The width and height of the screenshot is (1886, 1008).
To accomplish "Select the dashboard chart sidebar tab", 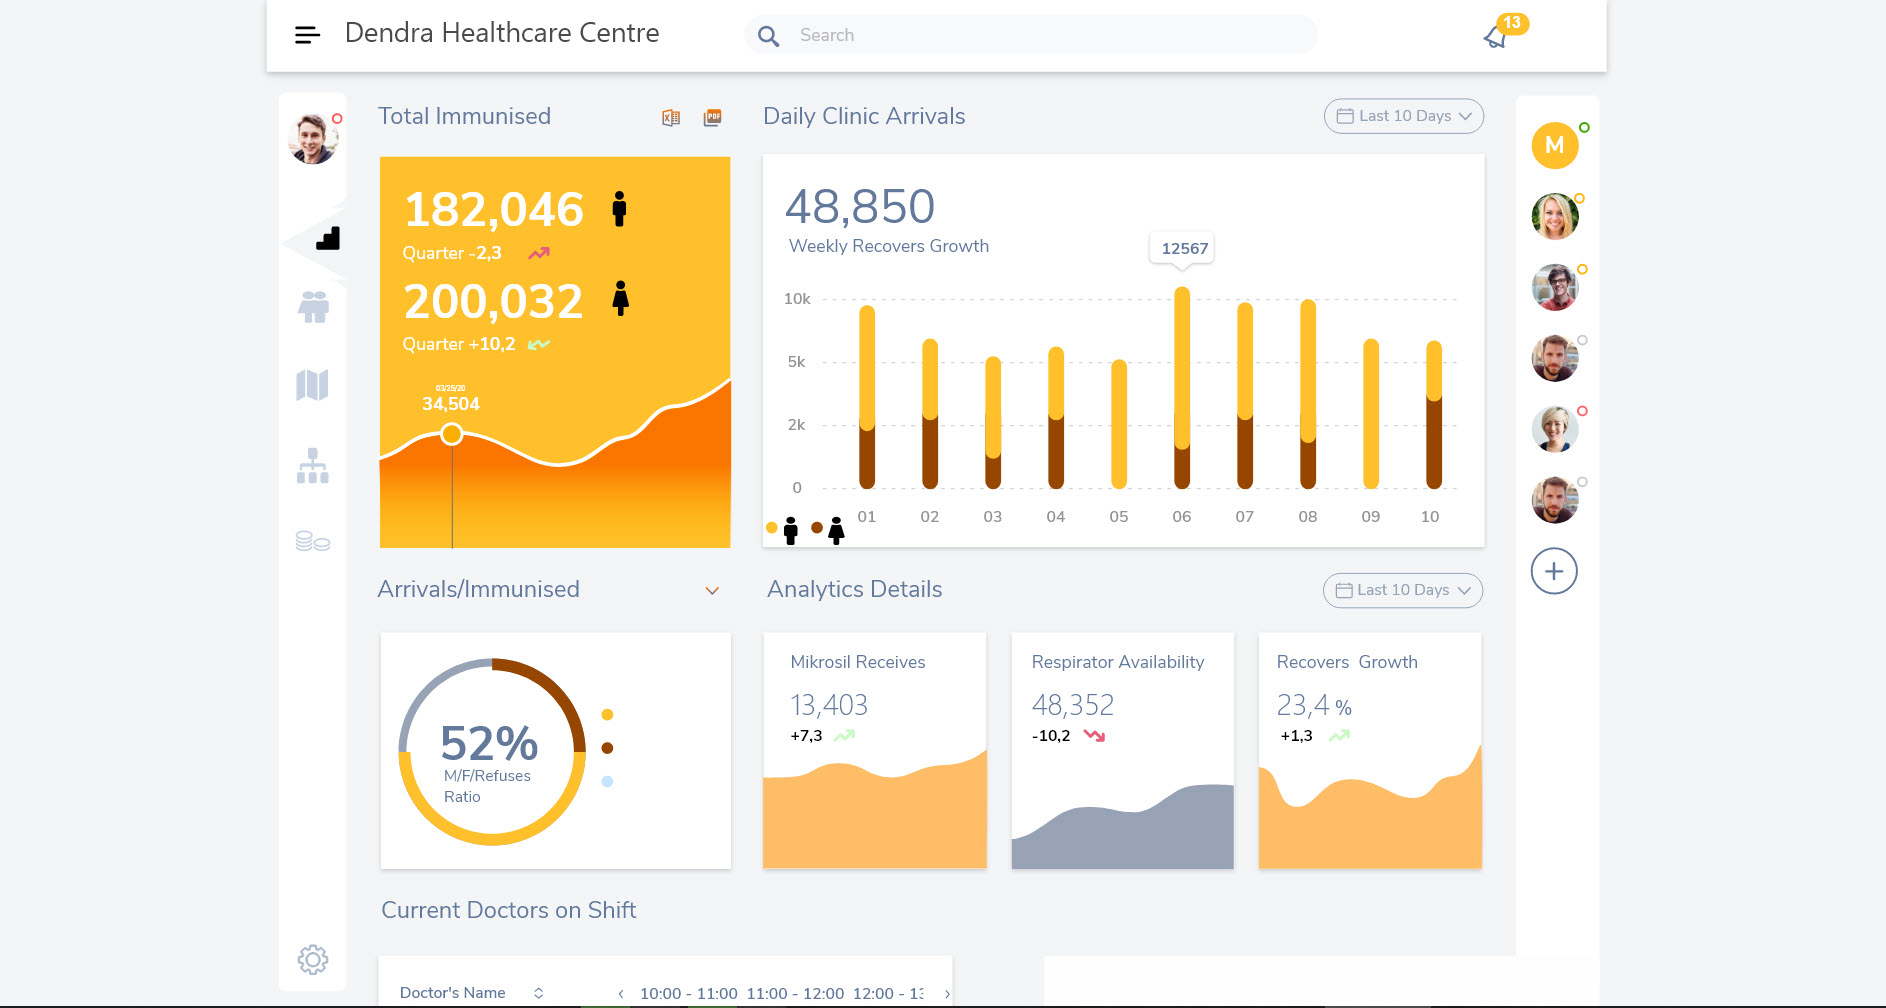I will [327, 239].
